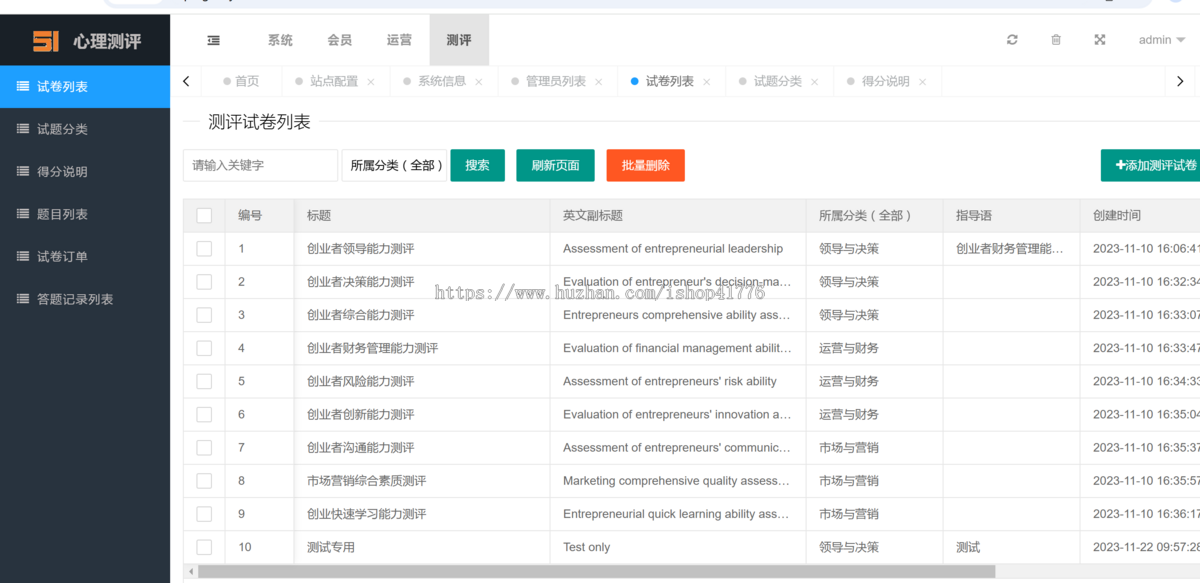
Task: Collapse the sidebar with the menu-fold icon
Action: click(213, 40)
